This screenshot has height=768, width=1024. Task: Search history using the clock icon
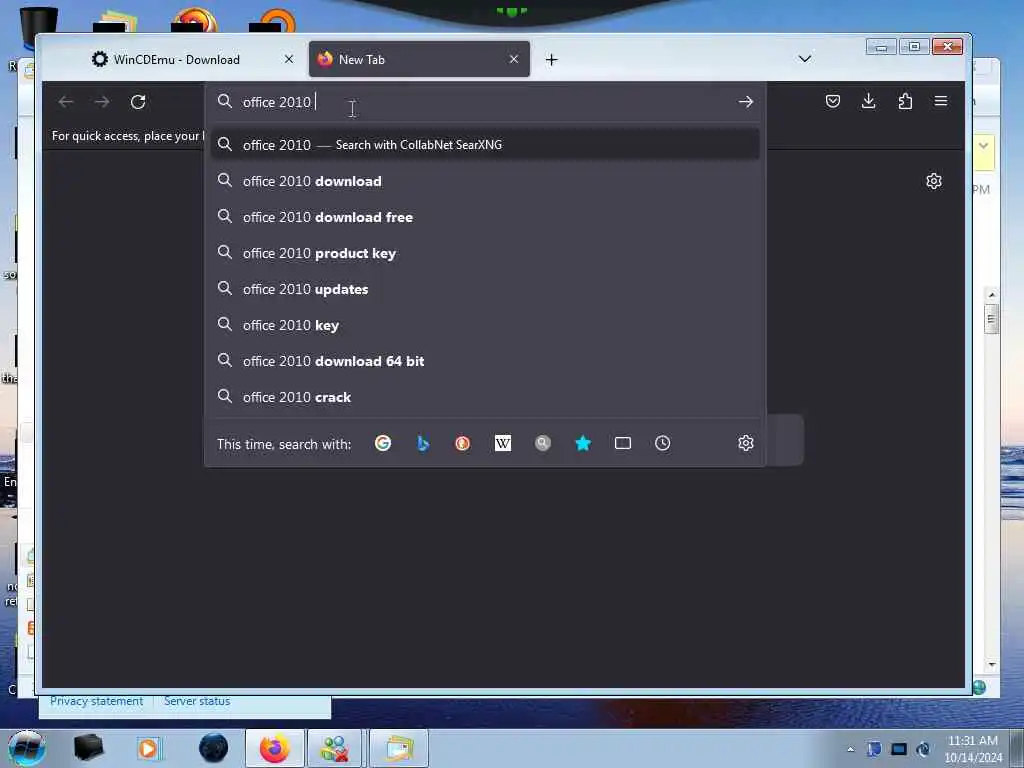coord(663,443)
